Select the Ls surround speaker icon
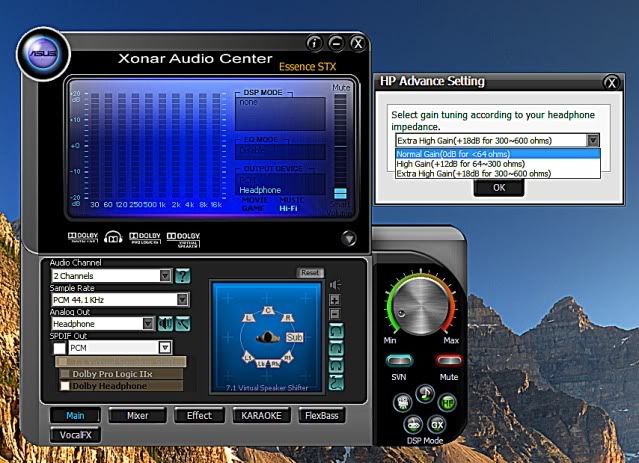Image resolution: width=639 pixels, height=463 pixels. pos(248,357)
